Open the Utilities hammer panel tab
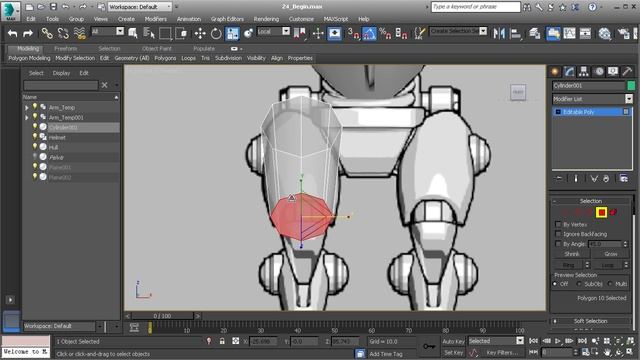Screen dimensions: 640x360 point(627,71)
